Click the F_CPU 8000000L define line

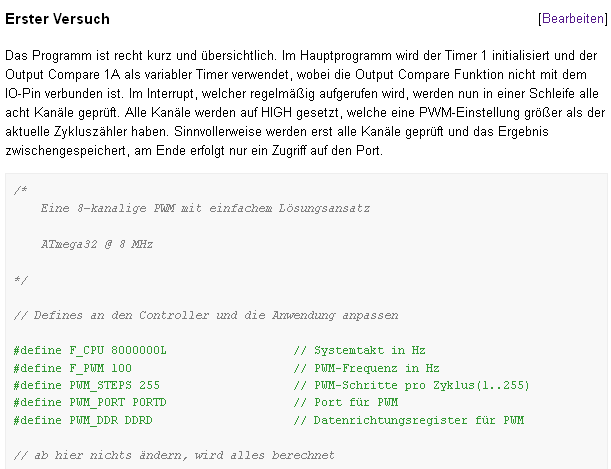tap(90, 351)
